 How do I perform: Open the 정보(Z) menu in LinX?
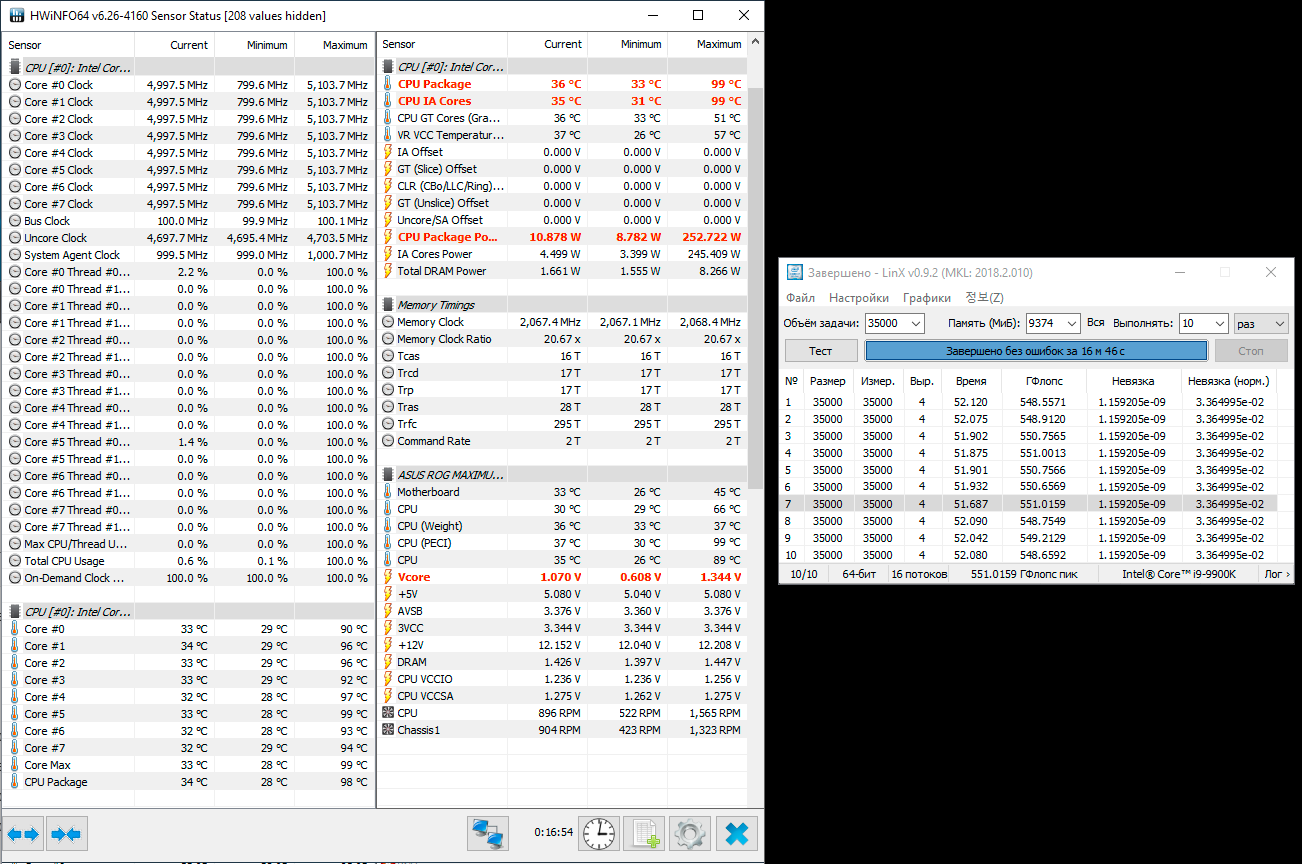(x=984, y=298)
